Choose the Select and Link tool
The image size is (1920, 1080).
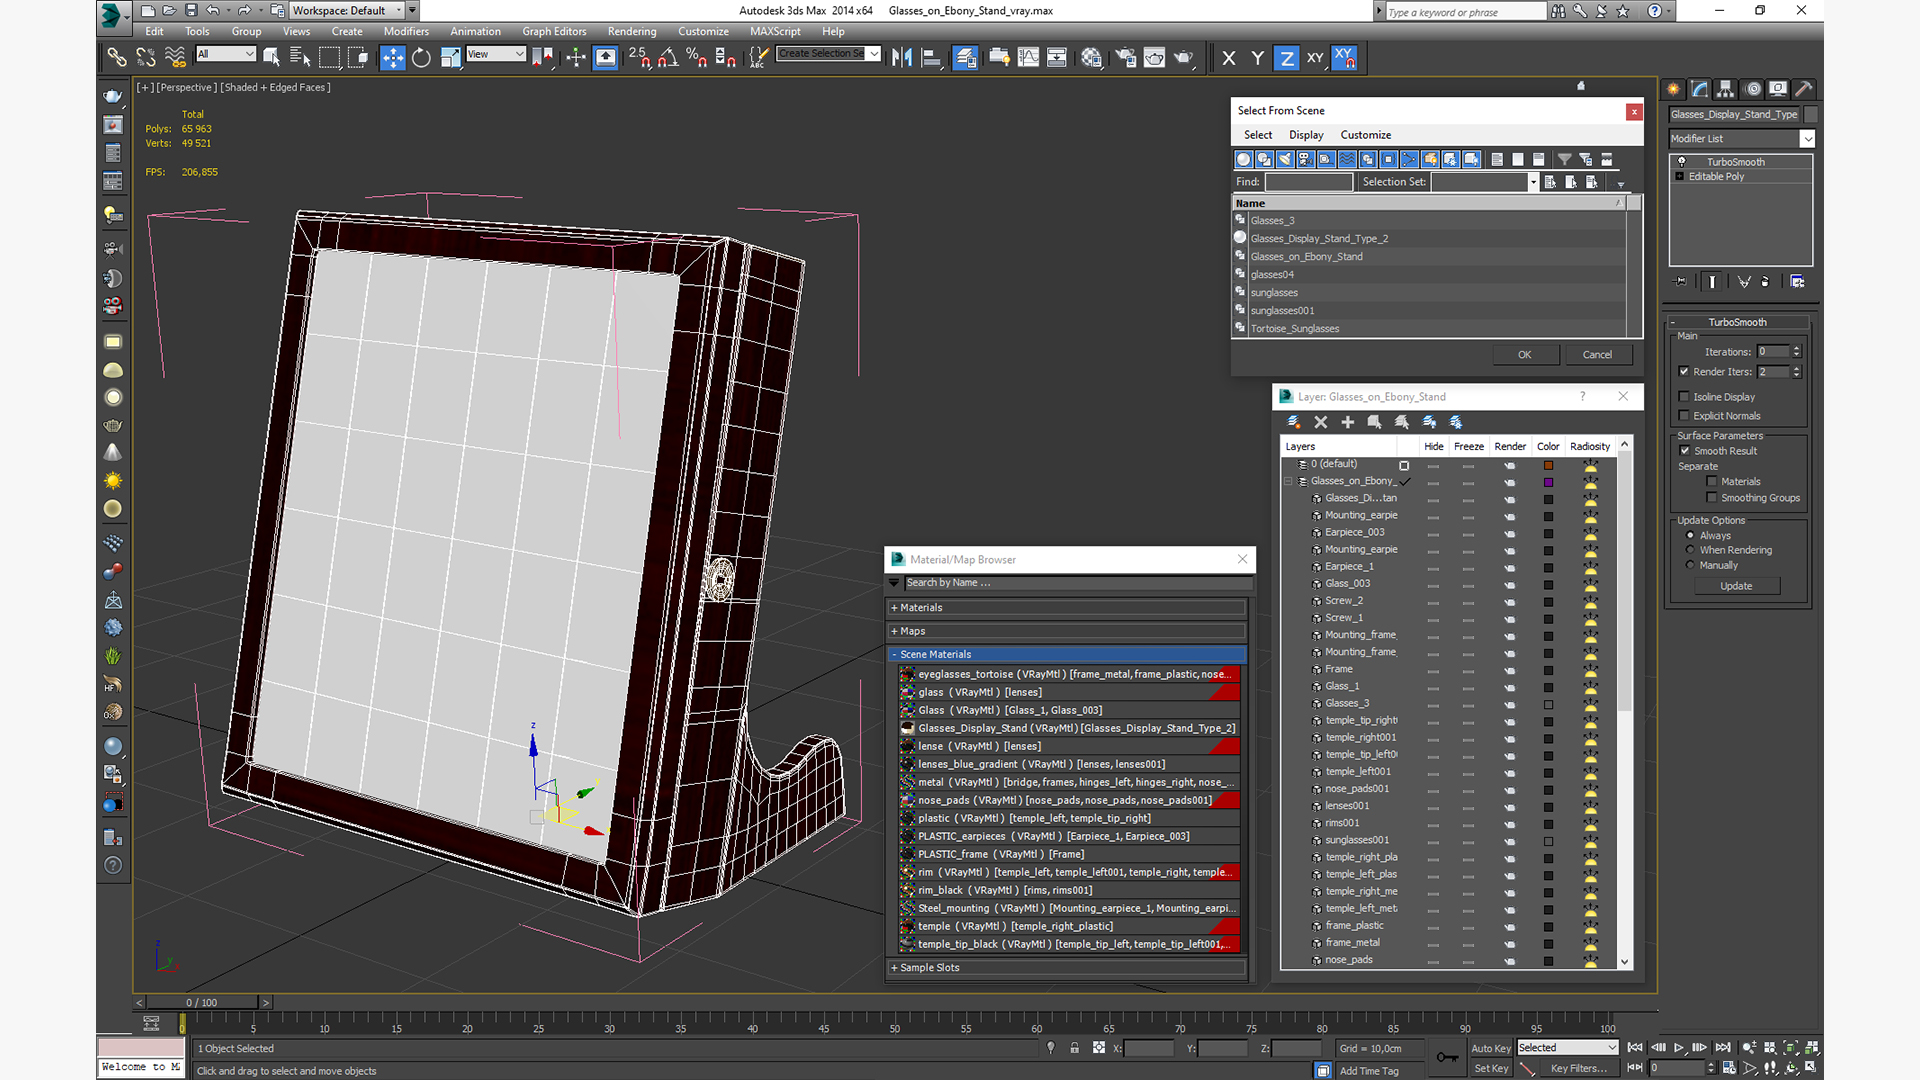(117, 58)
